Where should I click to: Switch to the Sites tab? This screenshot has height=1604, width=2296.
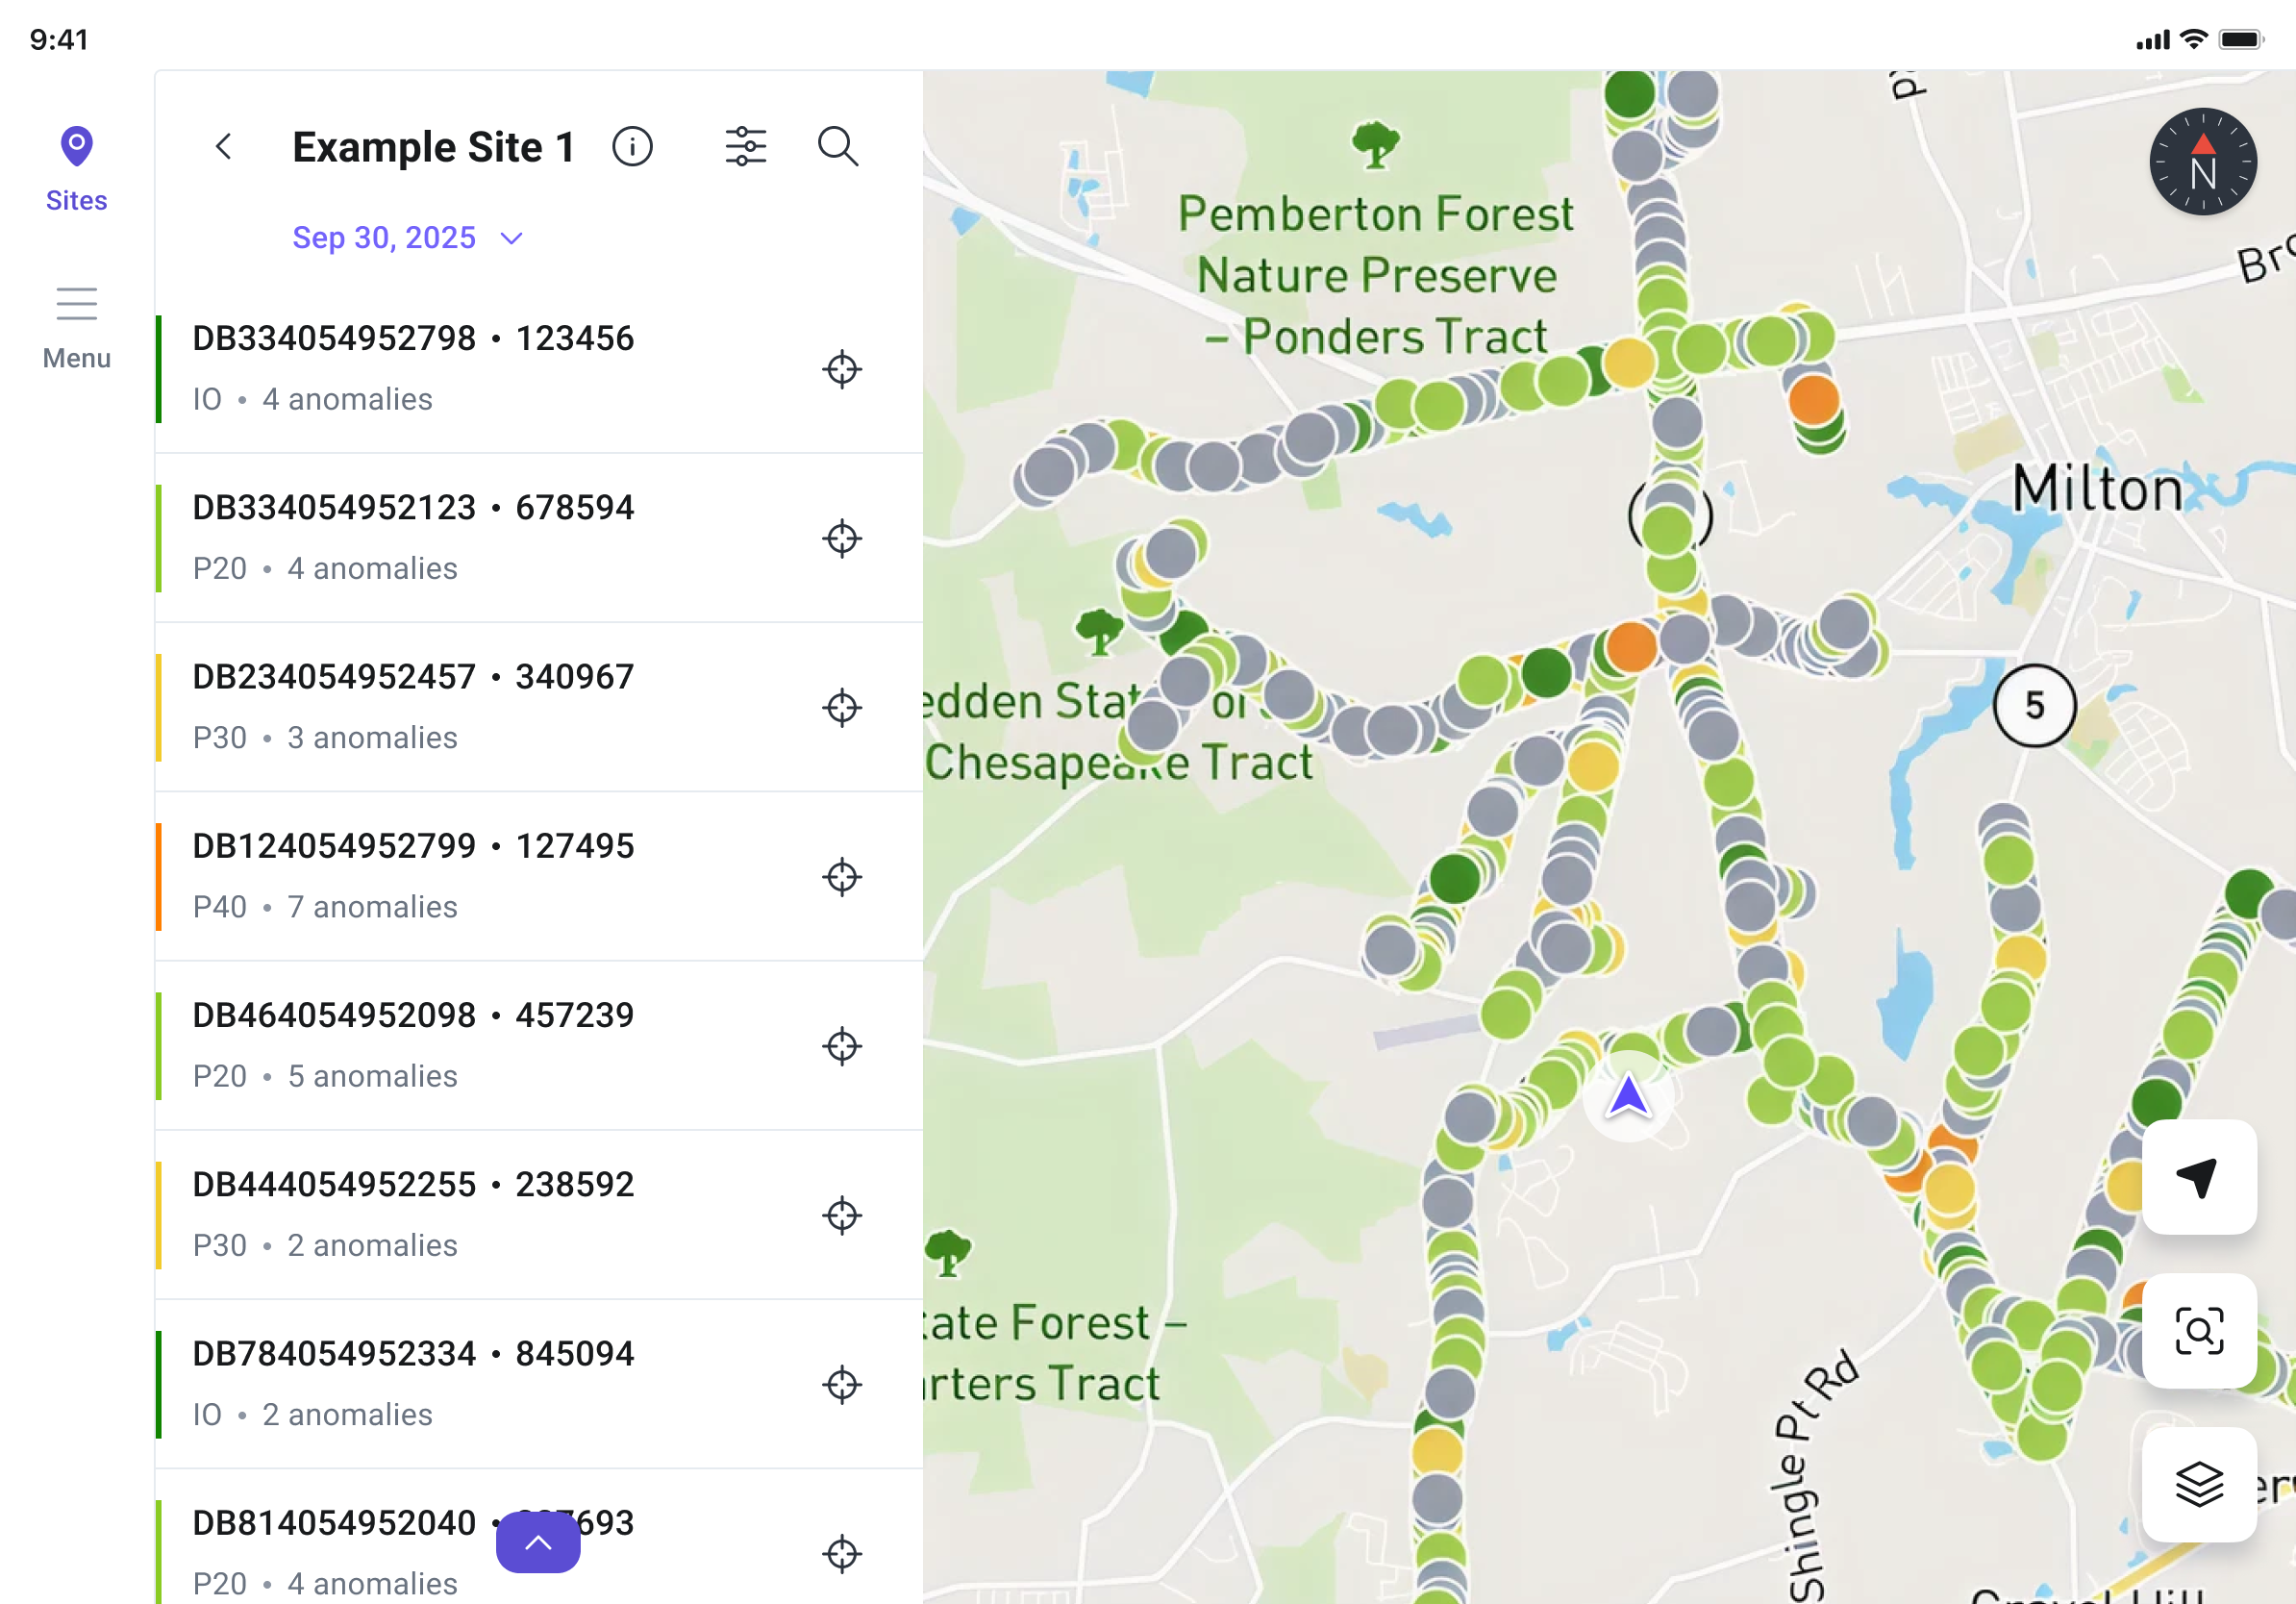[x=76, y=169]
